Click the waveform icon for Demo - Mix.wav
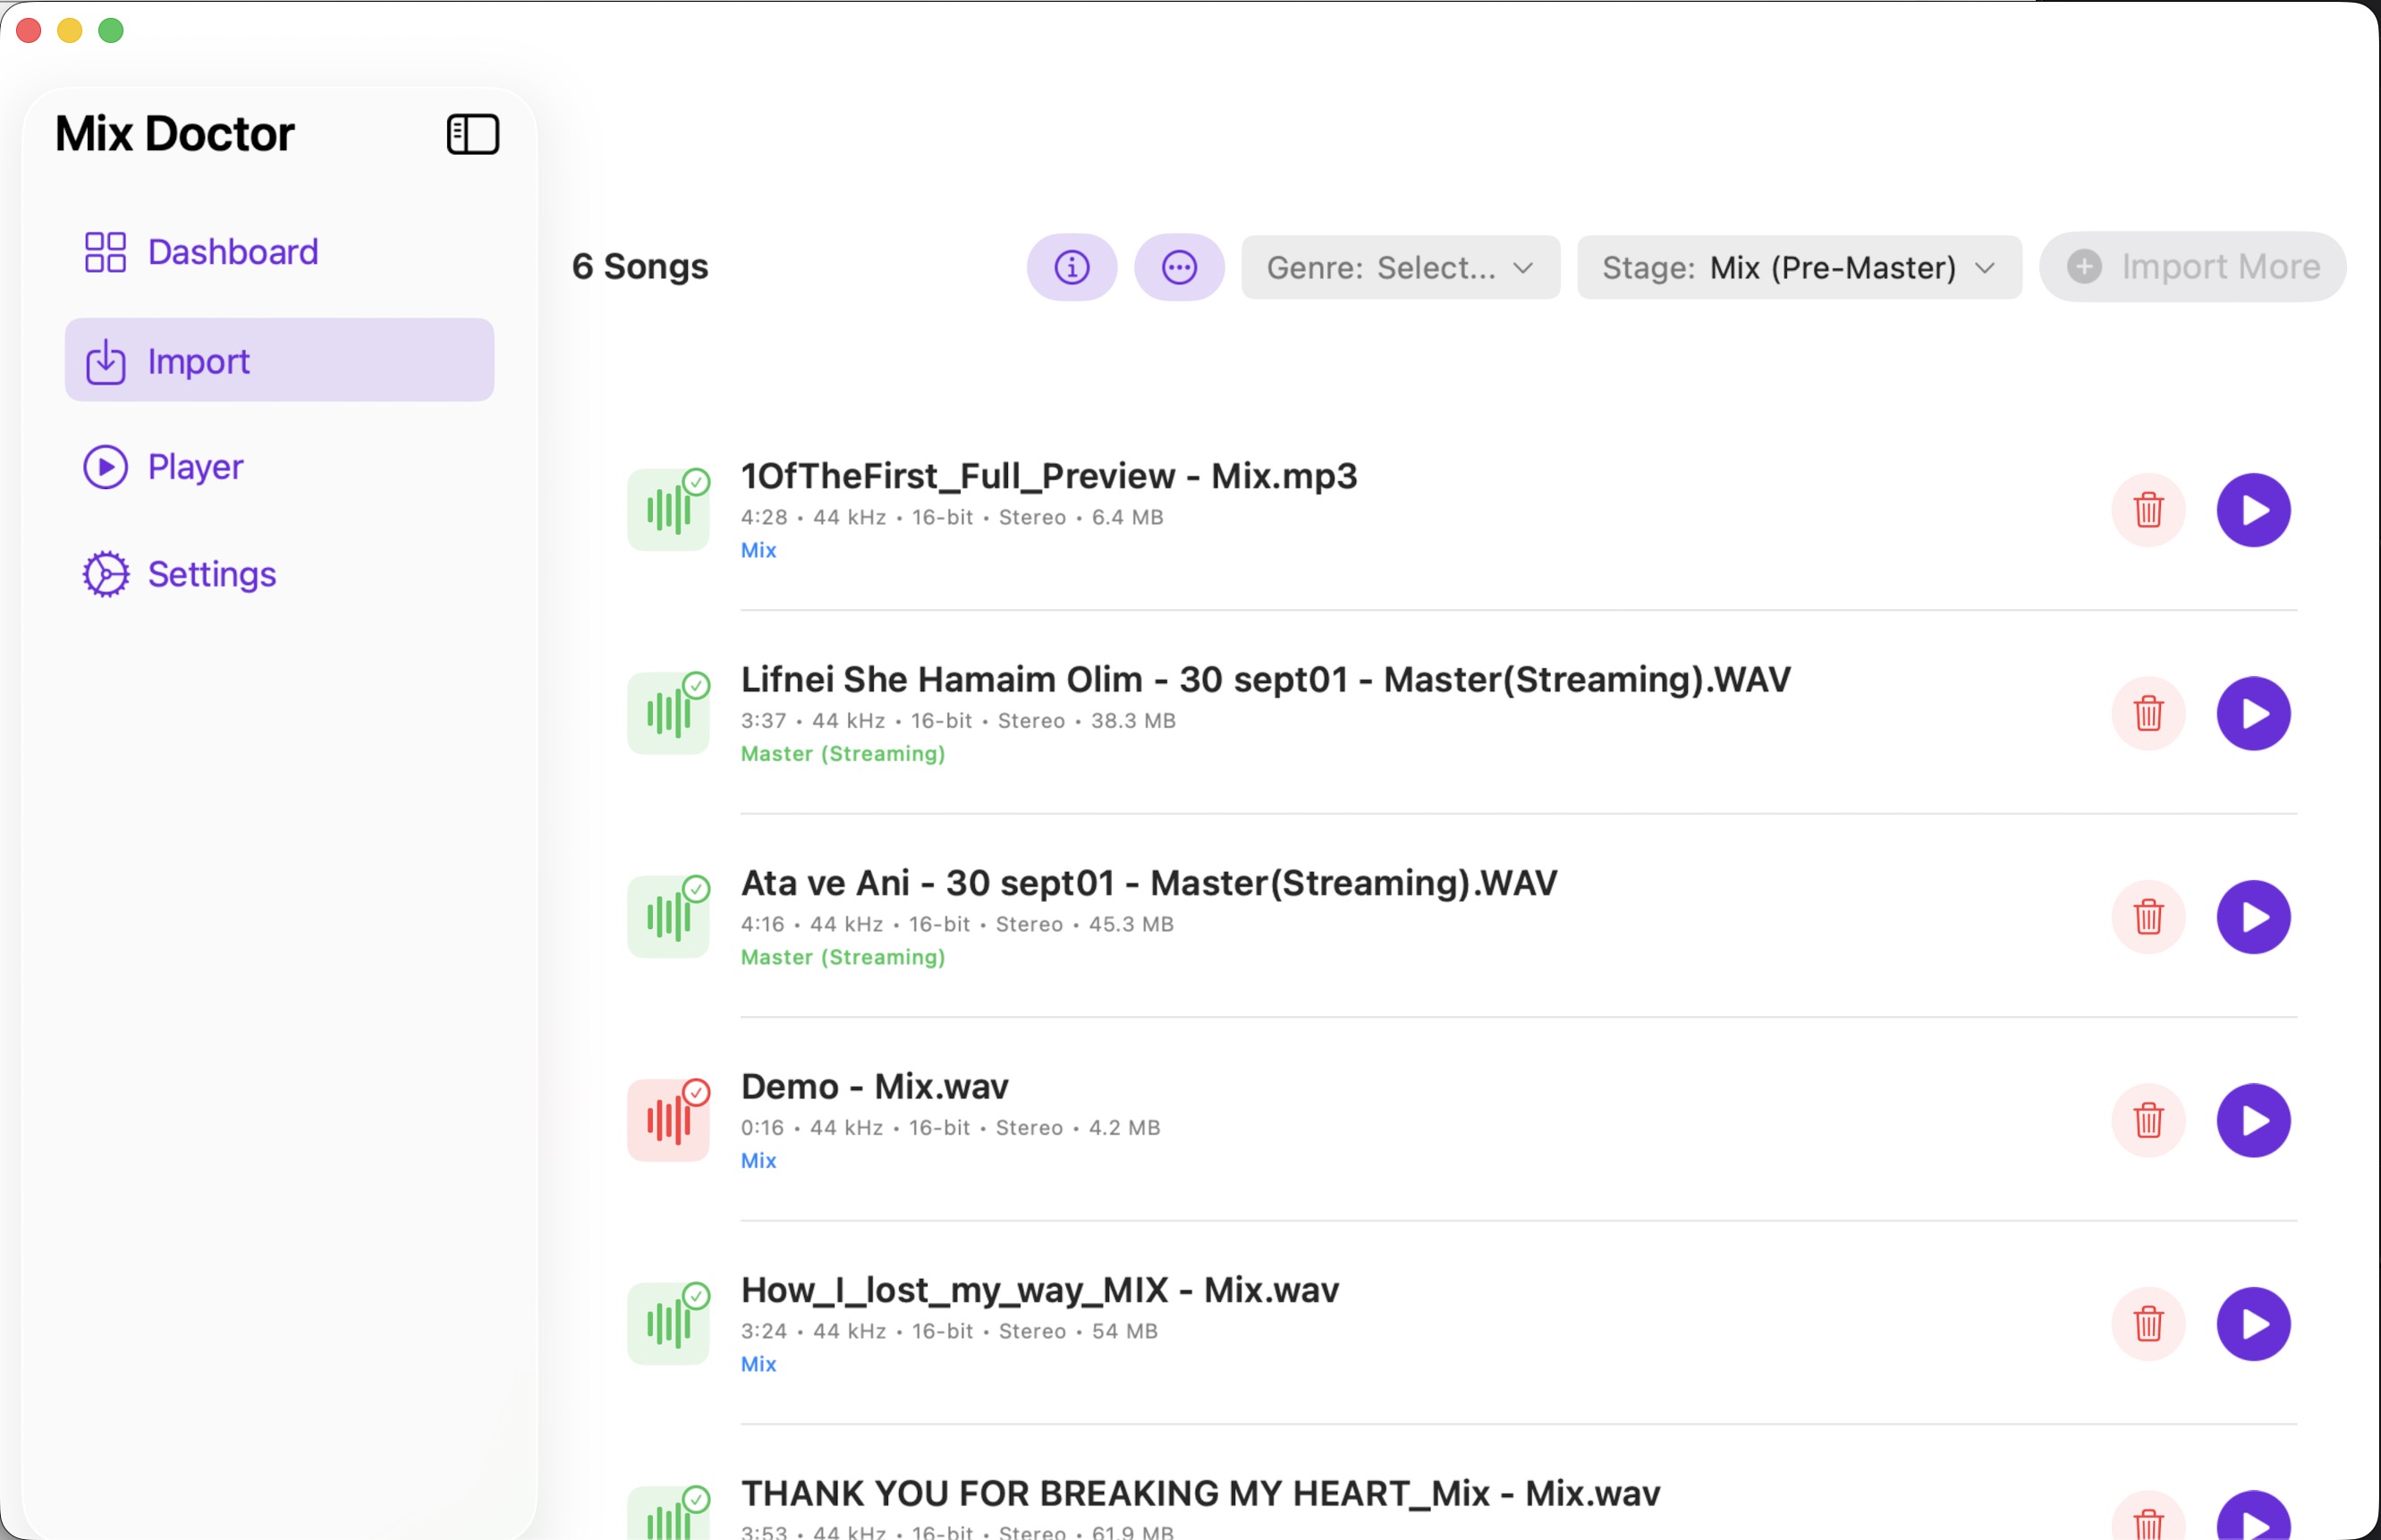This screenshot has height=1540, width=2381. (x=668, y=1120)
